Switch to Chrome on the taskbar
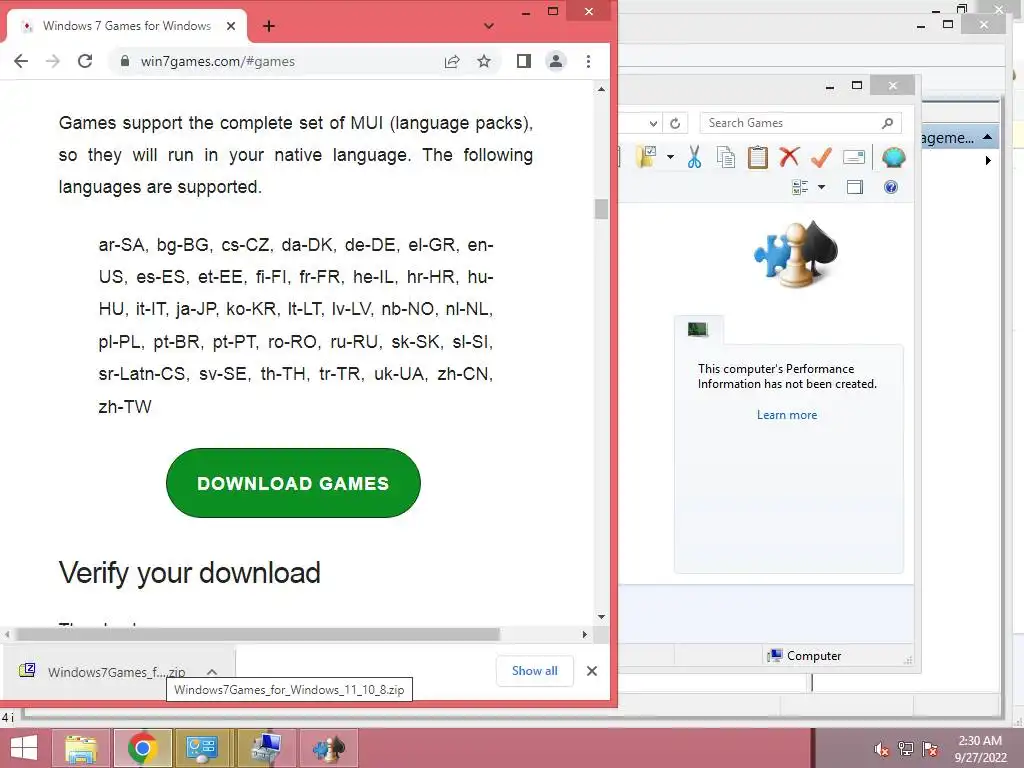 point(142,748)
